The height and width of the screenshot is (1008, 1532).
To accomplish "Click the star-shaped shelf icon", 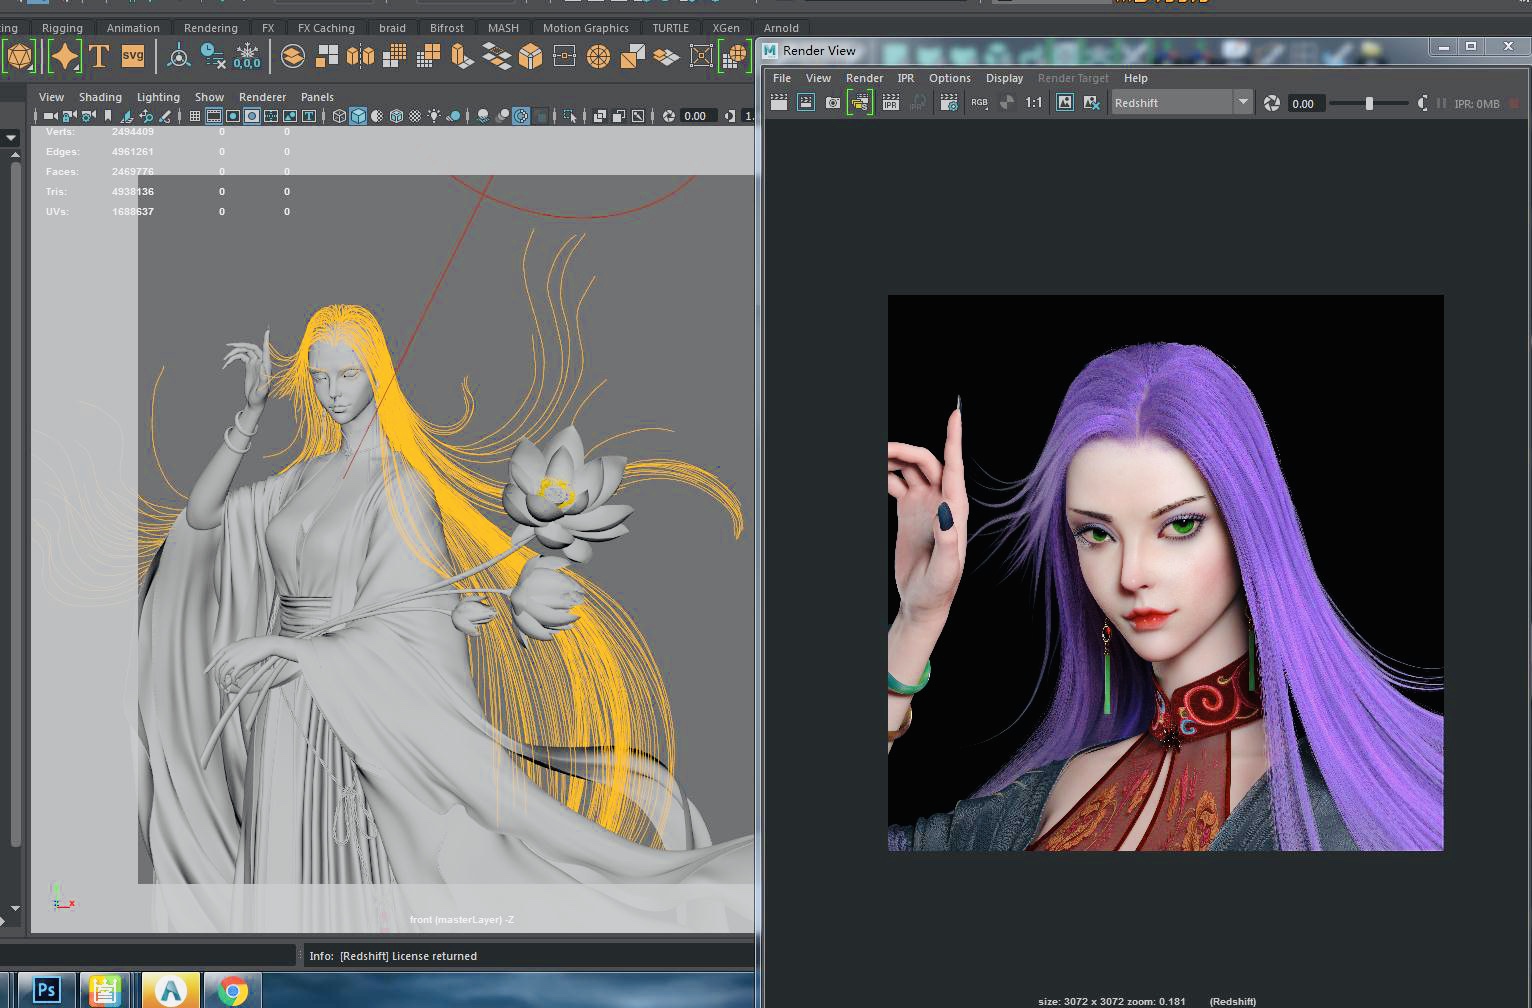I will pos(64,56).
